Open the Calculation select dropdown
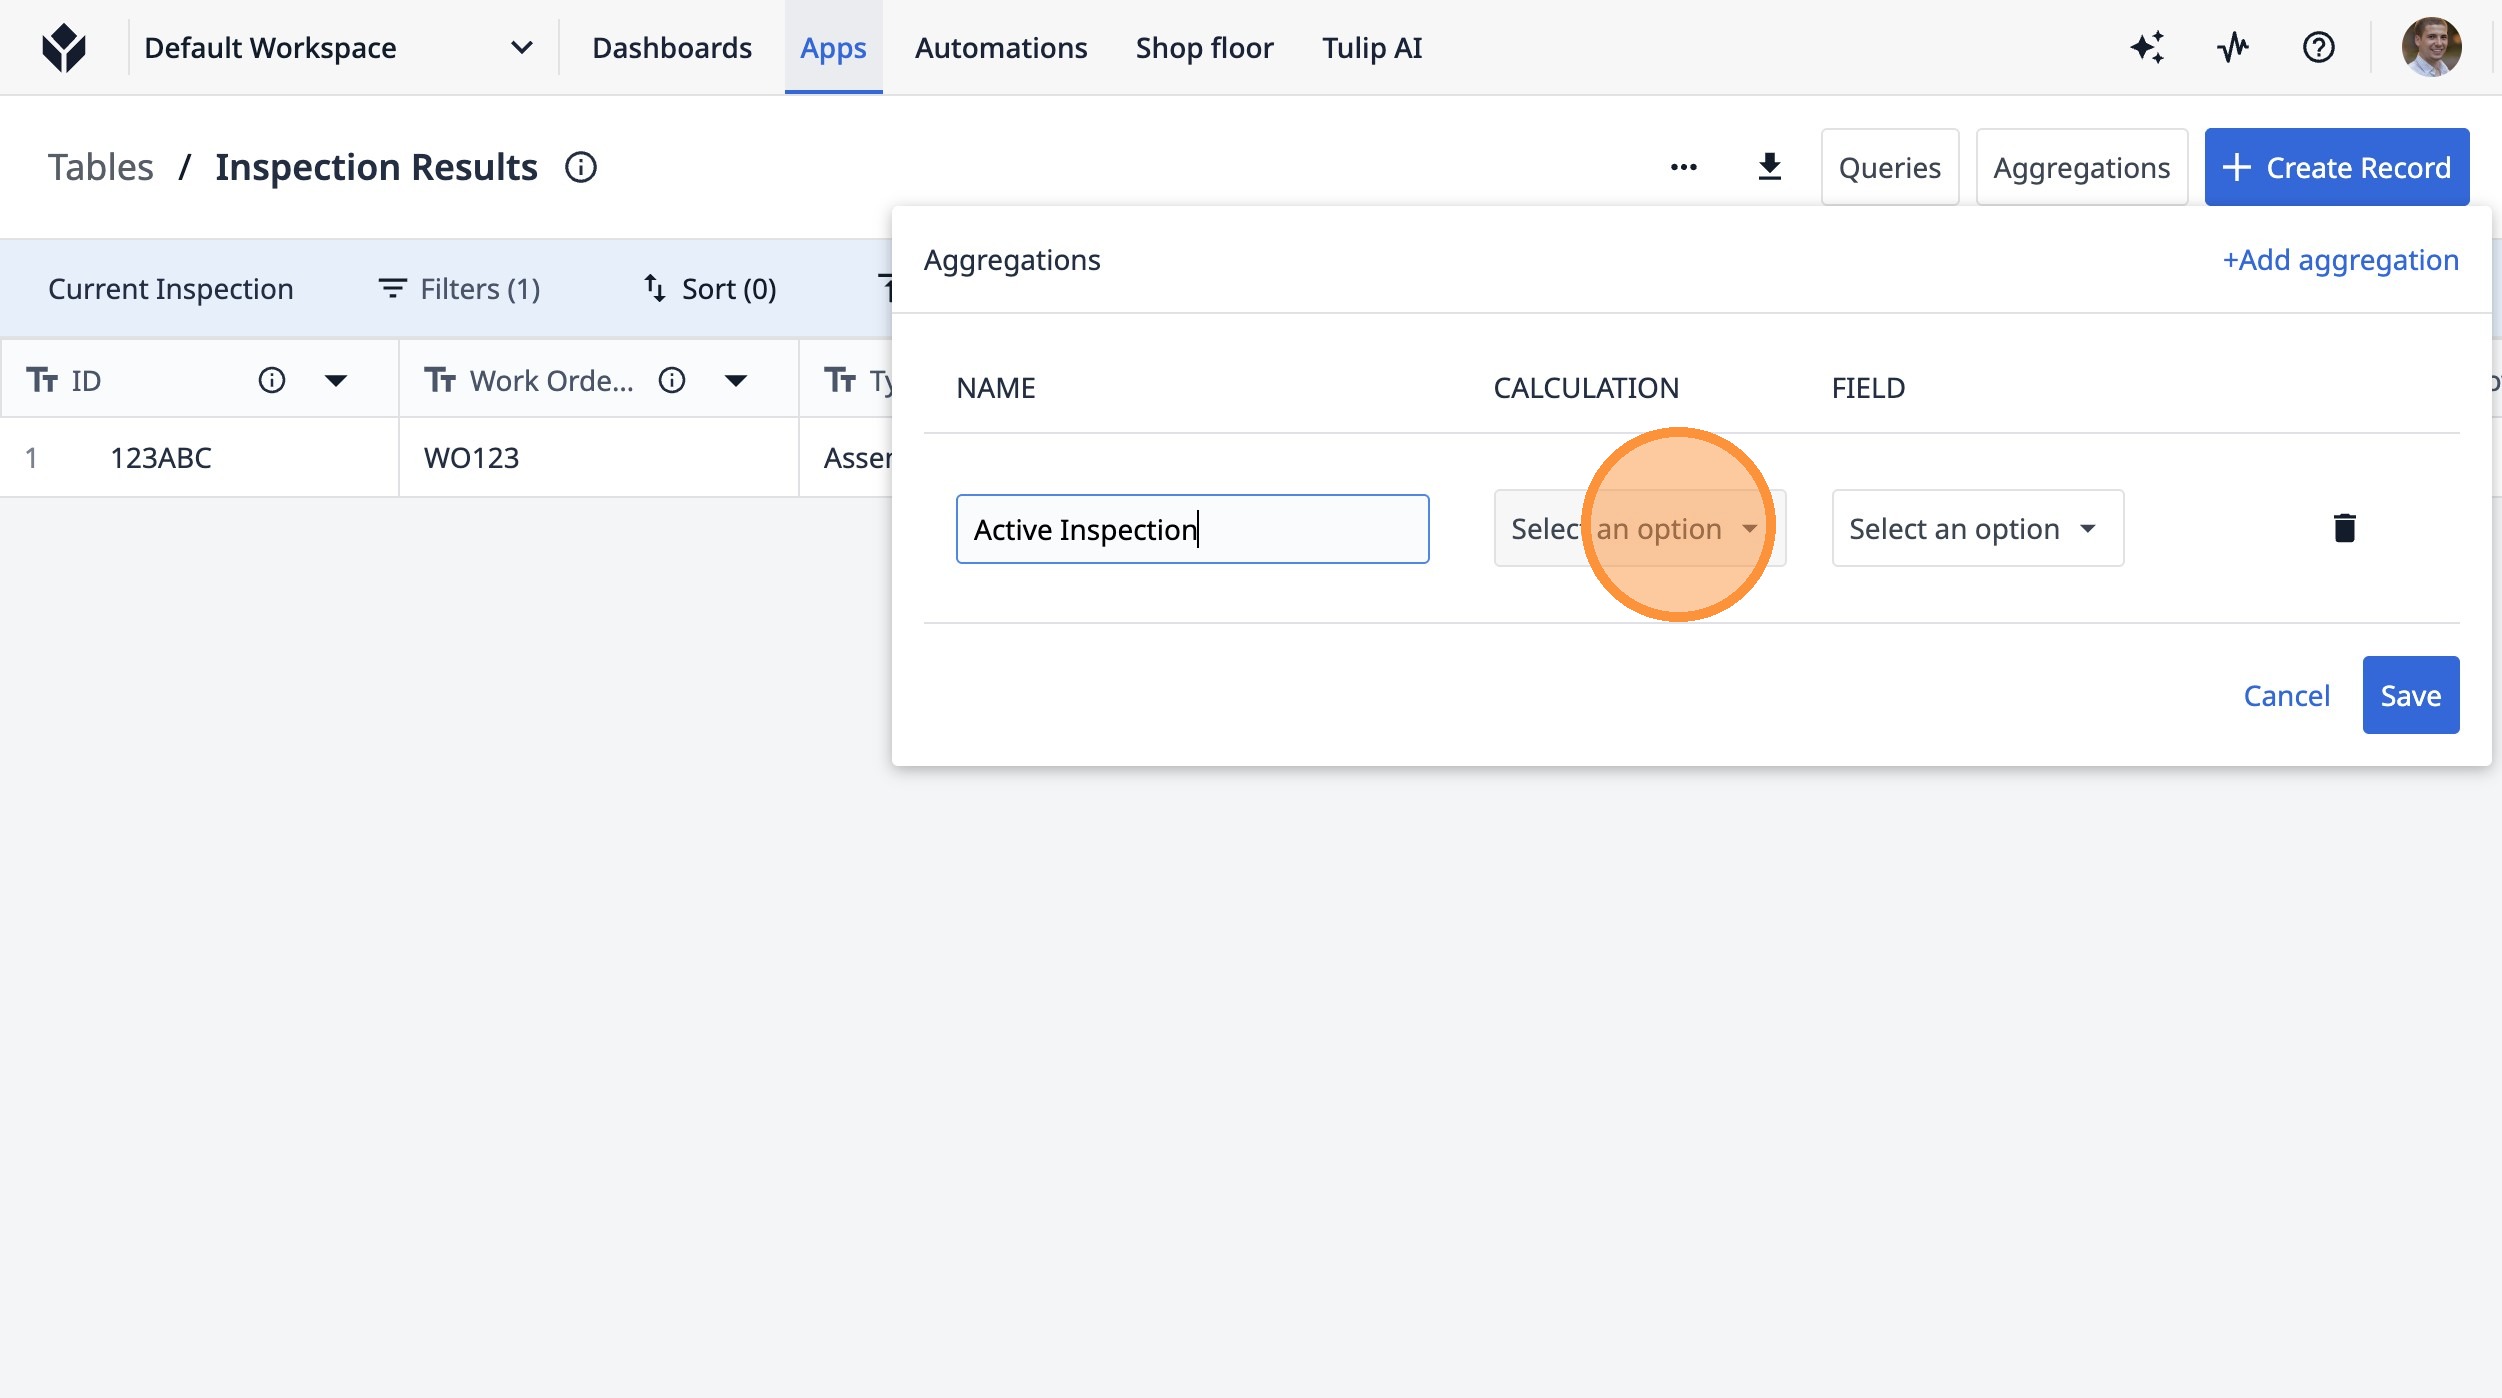 1639,528
